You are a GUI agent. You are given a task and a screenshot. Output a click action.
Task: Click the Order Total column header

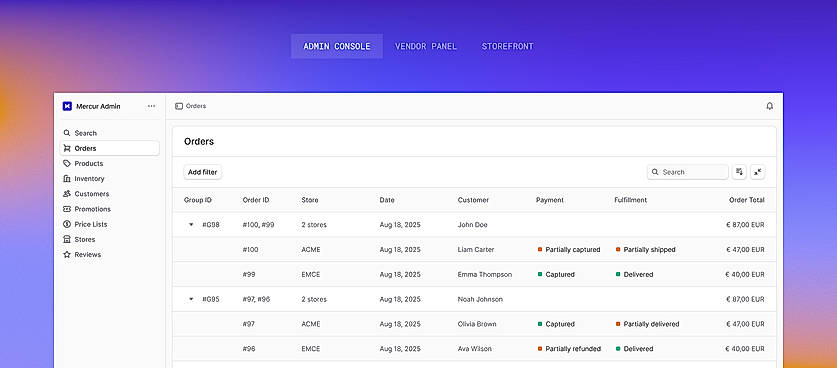pyautogui.click(x=747, y=200)
